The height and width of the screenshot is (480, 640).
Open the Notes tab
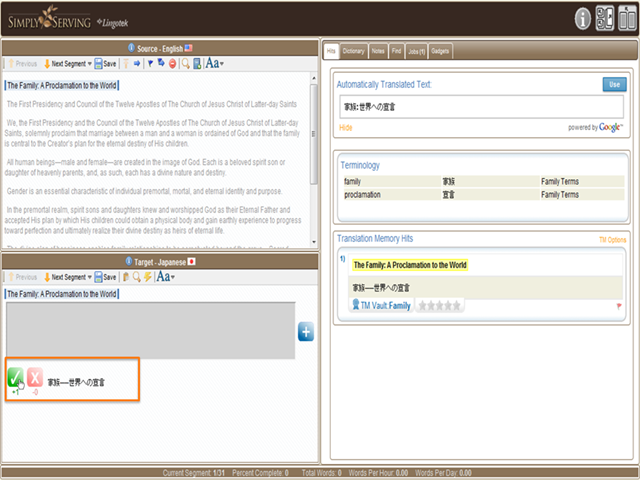click(x=378, y=51)
